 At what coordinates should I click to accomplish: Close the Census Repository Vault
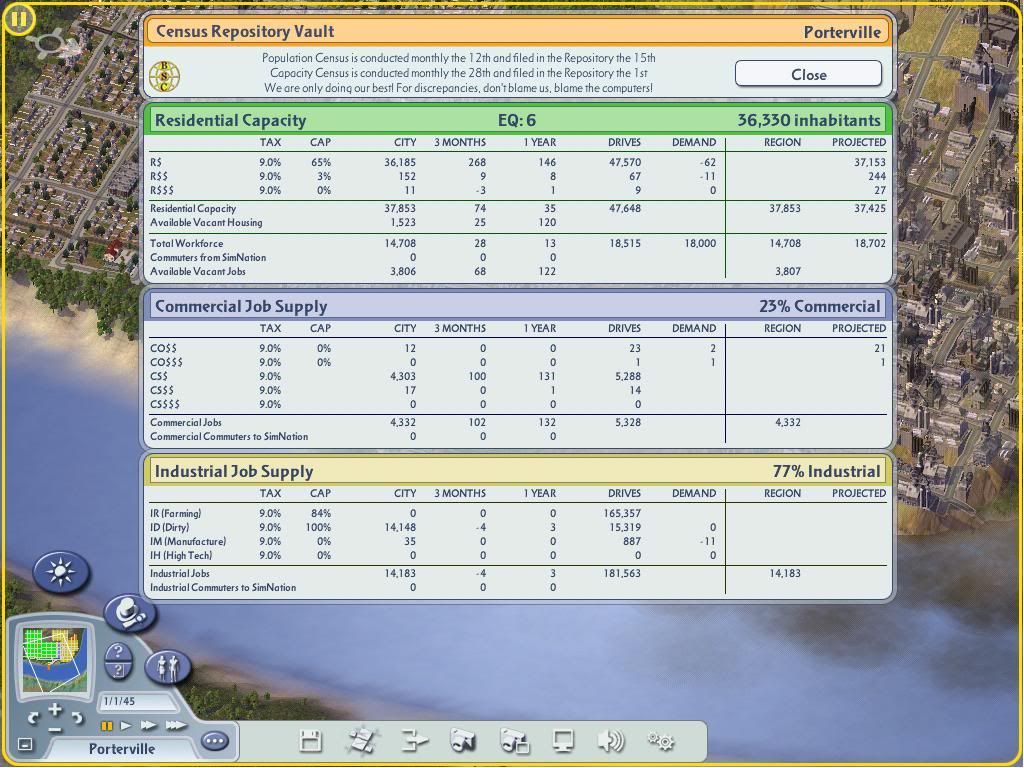808,74
